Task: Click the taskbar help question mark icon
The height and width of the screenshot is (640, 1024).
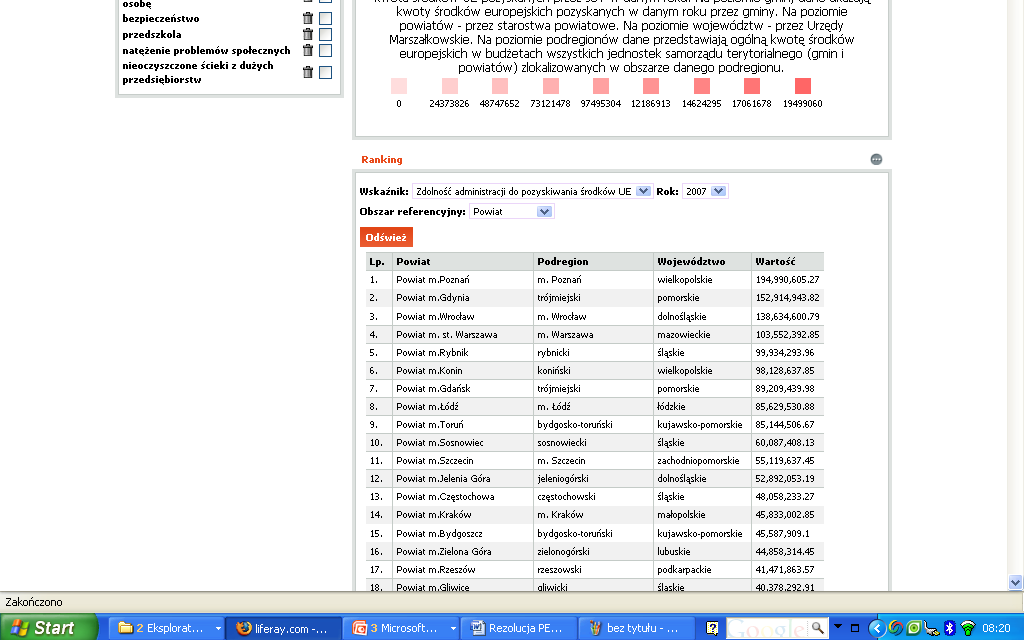Action: point(712,628)
